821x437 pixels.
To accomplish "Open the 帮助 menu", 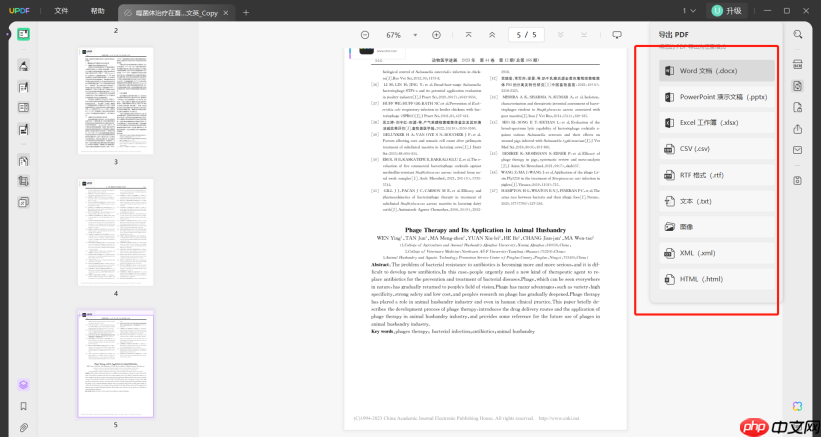I will click(x=97, y=11).
